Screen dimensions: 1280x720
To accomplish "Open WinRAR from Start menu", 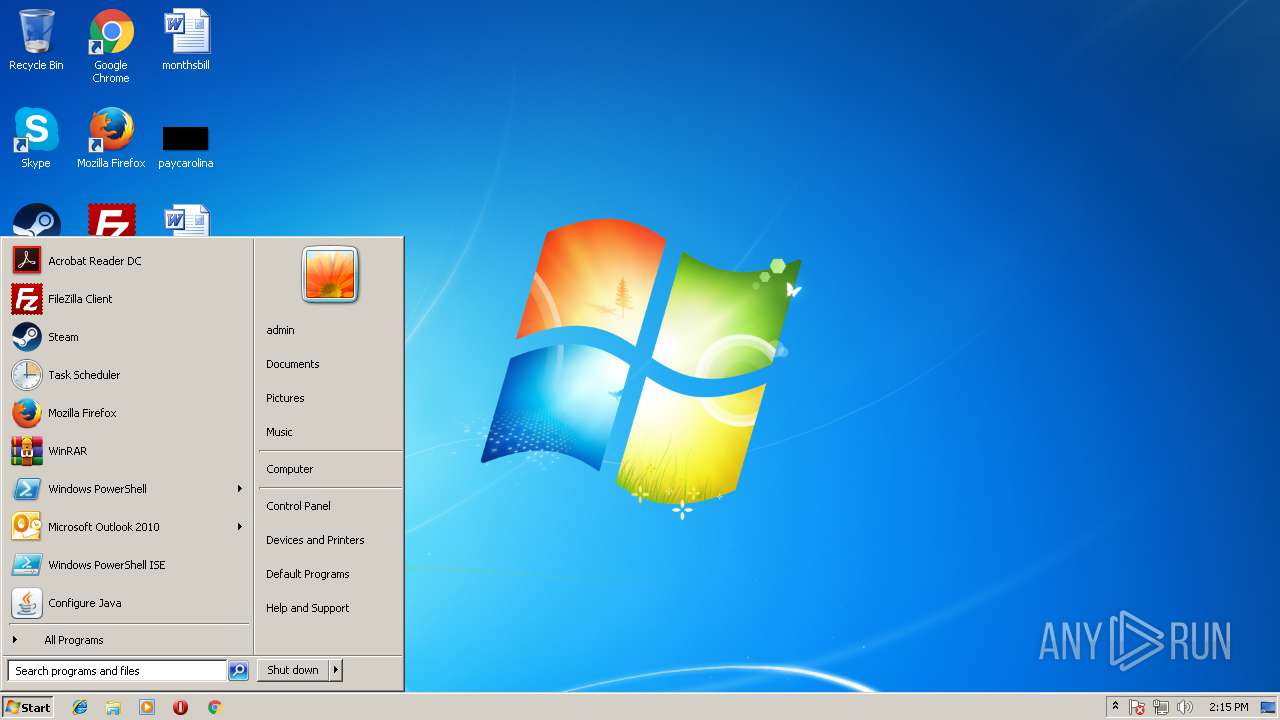I will tap(128, 451).
